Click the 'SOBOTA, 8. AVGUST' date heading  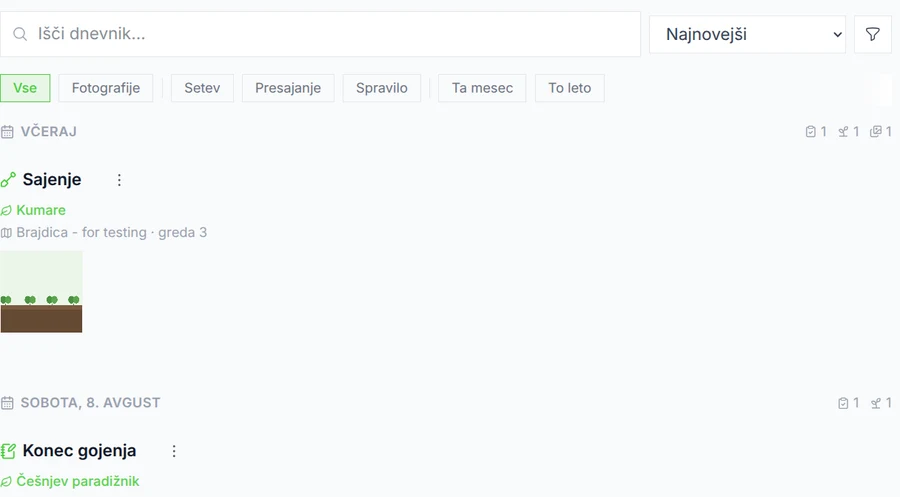tap(91, 402)
